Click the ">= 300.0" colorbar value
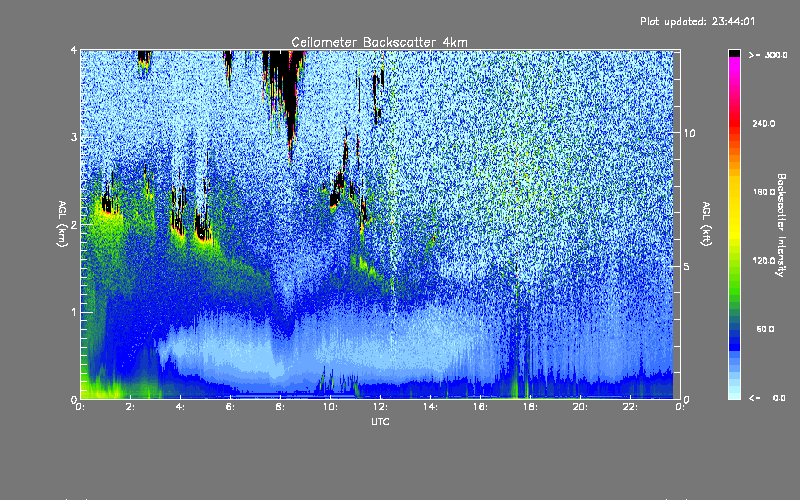Screen dimensions: 800x500 point(768,55)
